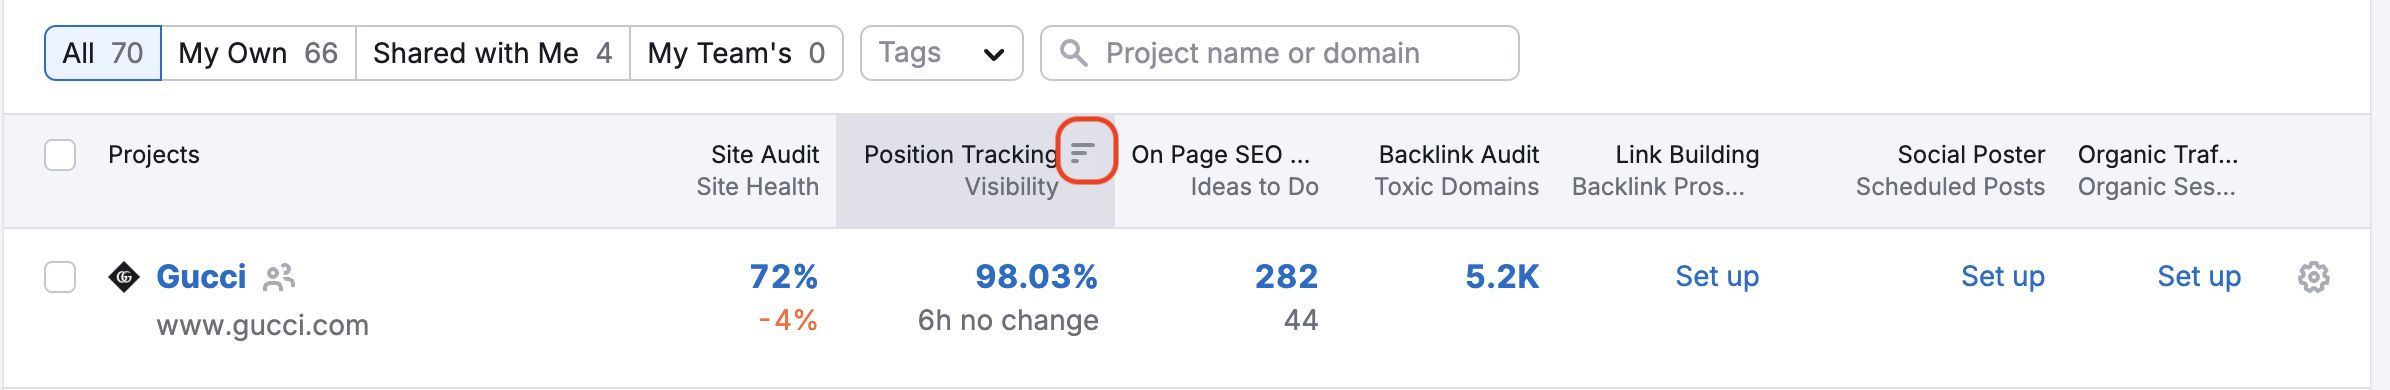Image resolution: width=2390 pixels, height=390 pixels.
Task: Select the Shared with Me tab
Action: pyautogui.click(x=492, y=53)
